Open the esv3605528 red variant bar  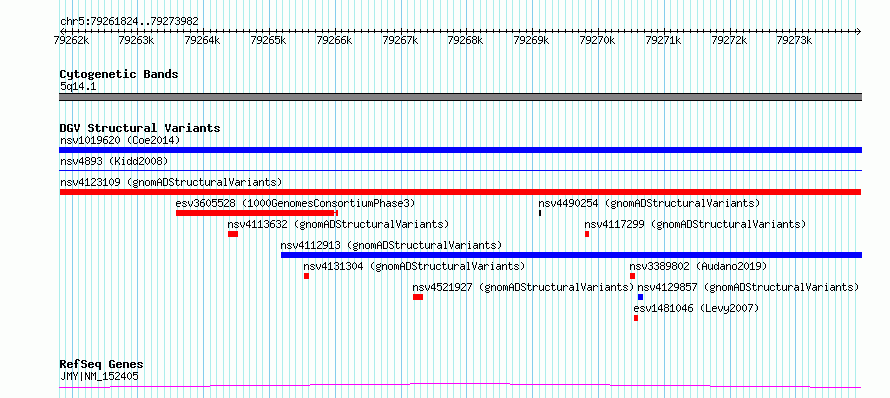coord(257,213)
